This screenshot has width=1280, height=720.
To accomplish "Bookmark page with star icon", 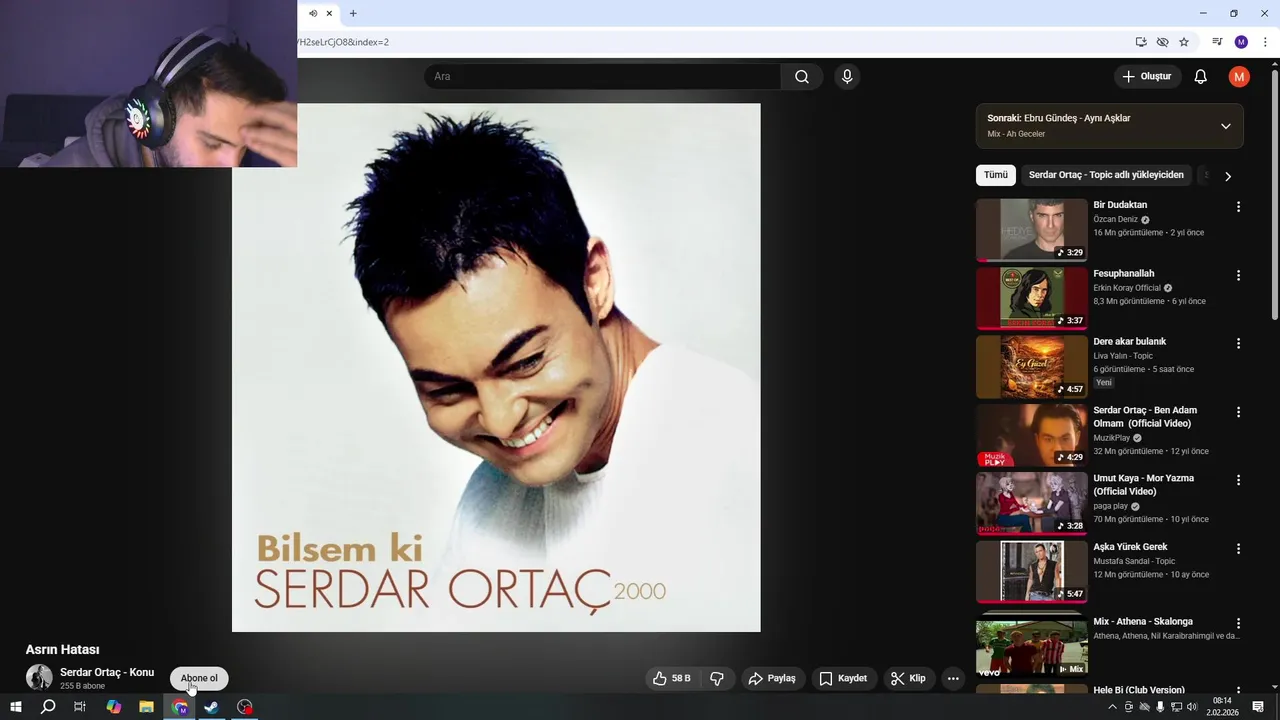I will 1184,42.
